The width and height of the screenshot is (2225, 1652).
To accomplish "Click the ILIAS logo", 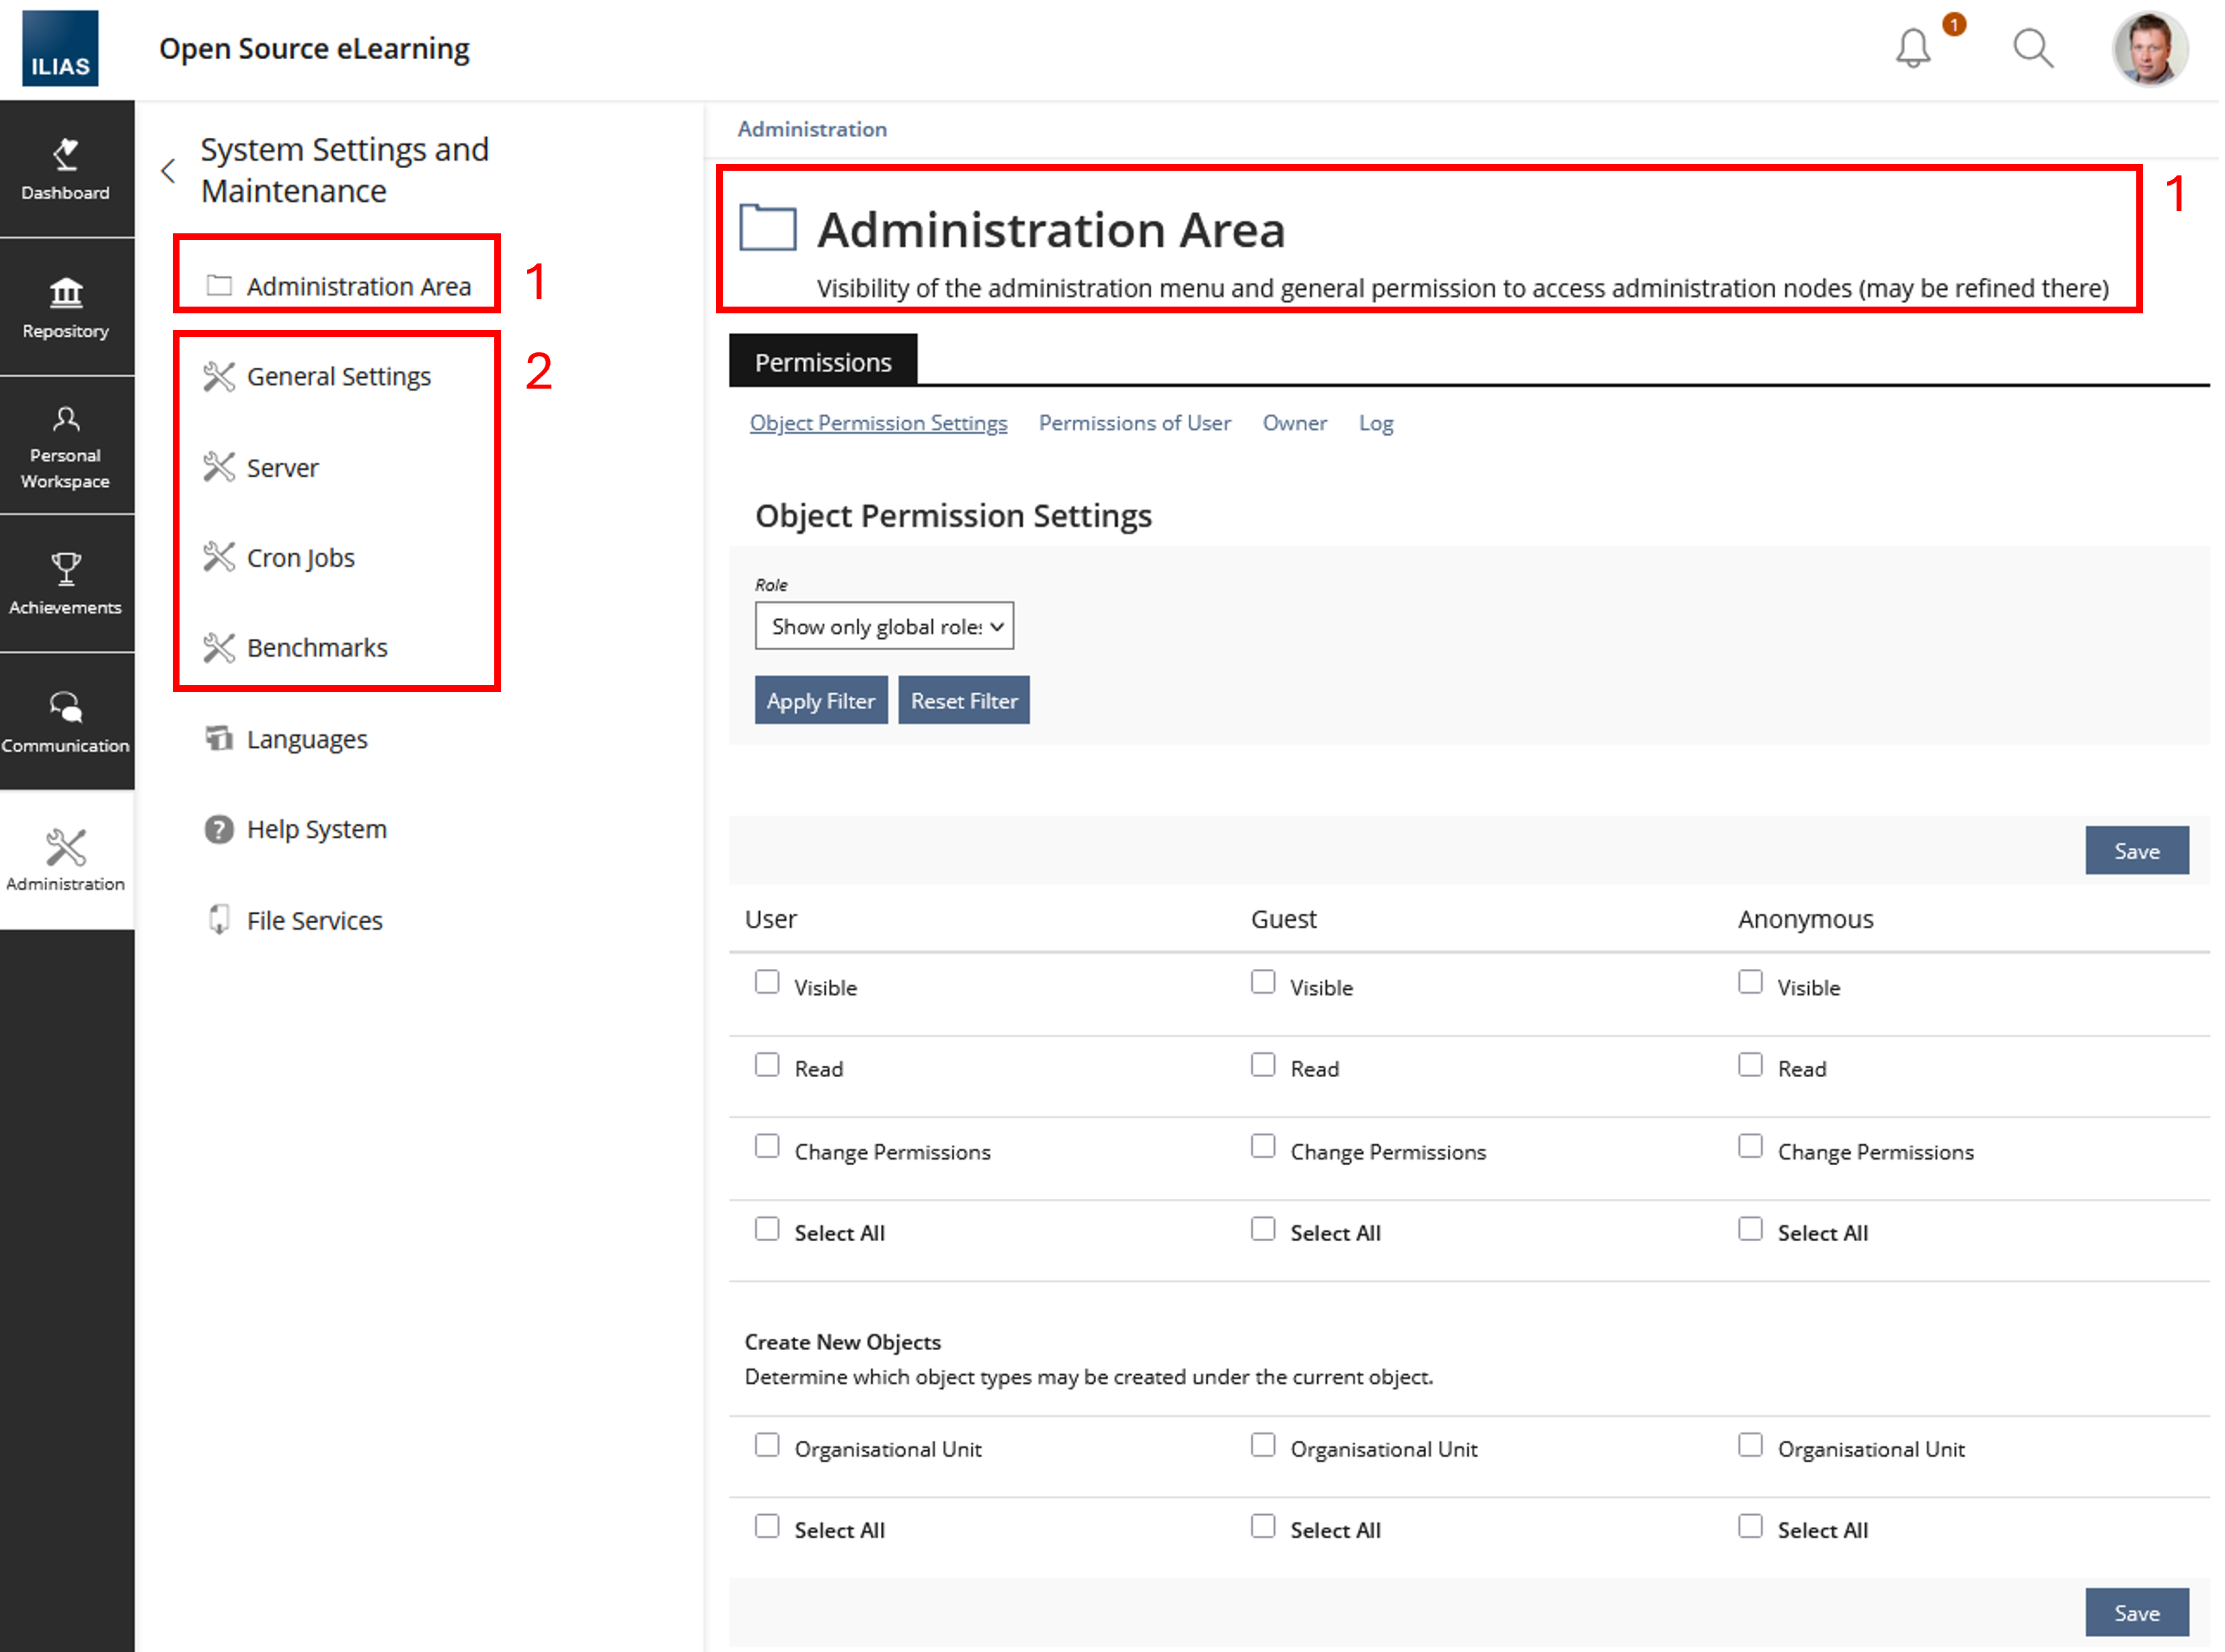I will point(60,48).
